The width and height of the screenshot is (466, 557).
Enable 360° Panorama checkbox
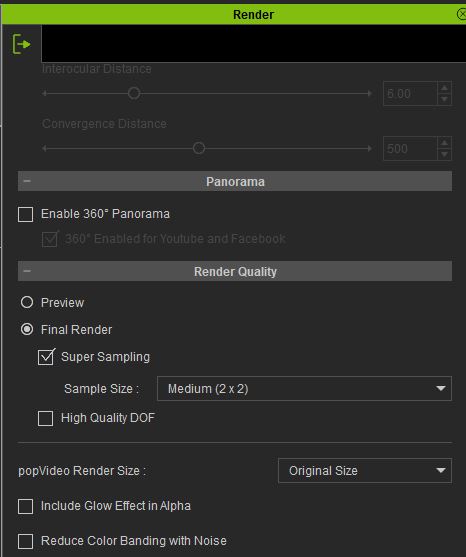pos(26,215)
